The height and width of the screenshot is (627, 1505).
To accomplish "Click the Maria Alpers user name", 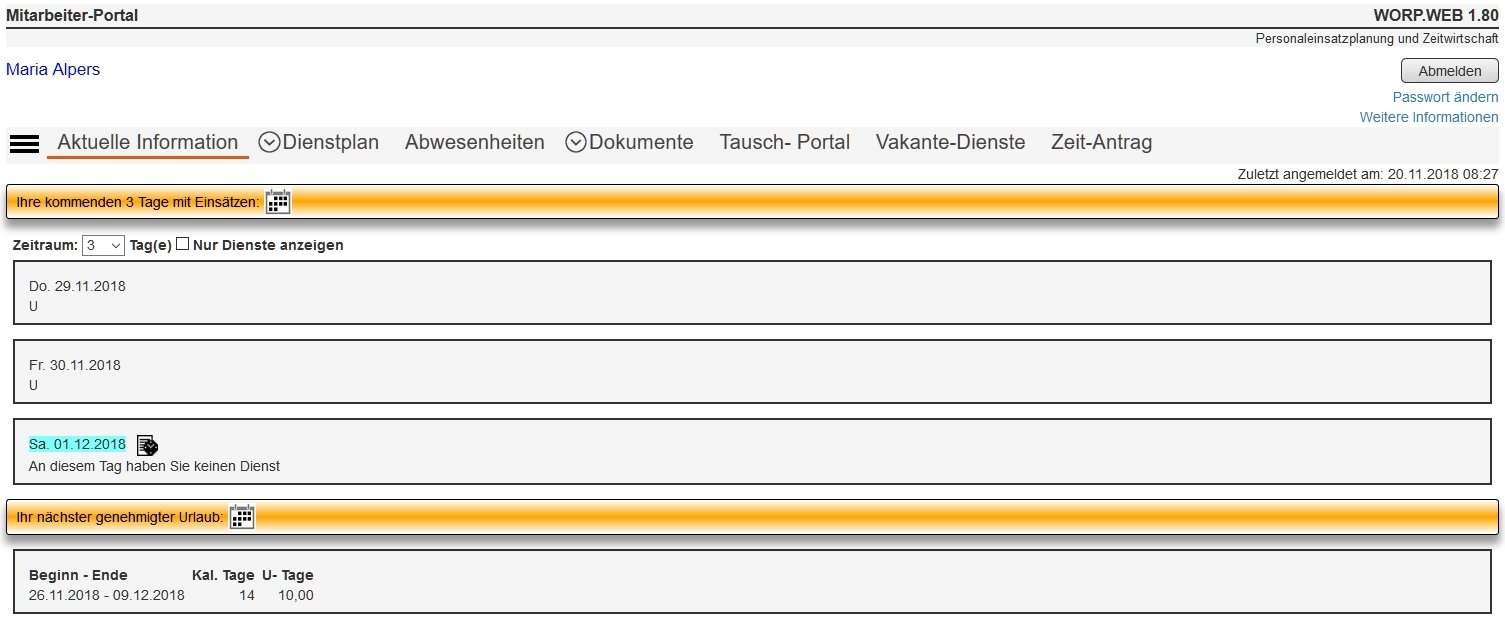I will [53, 70].
